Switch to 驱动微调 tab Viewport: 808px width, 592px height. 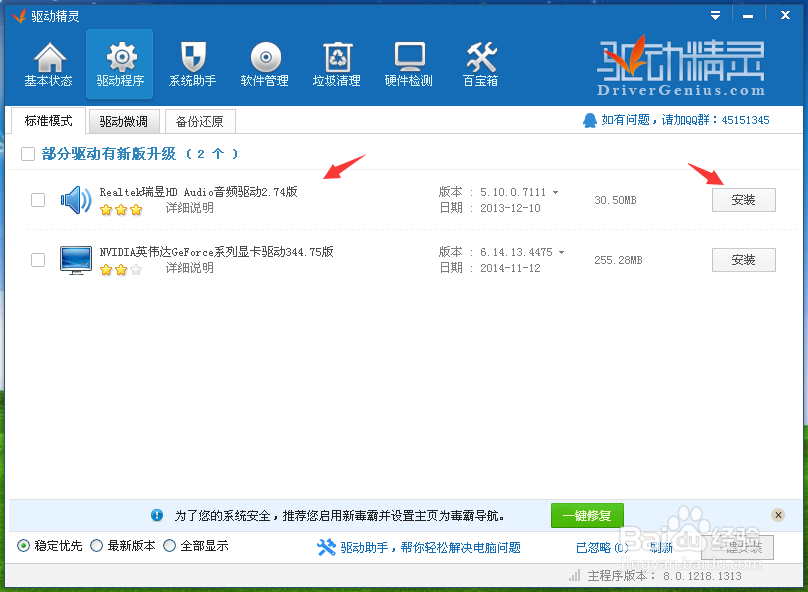124,122
